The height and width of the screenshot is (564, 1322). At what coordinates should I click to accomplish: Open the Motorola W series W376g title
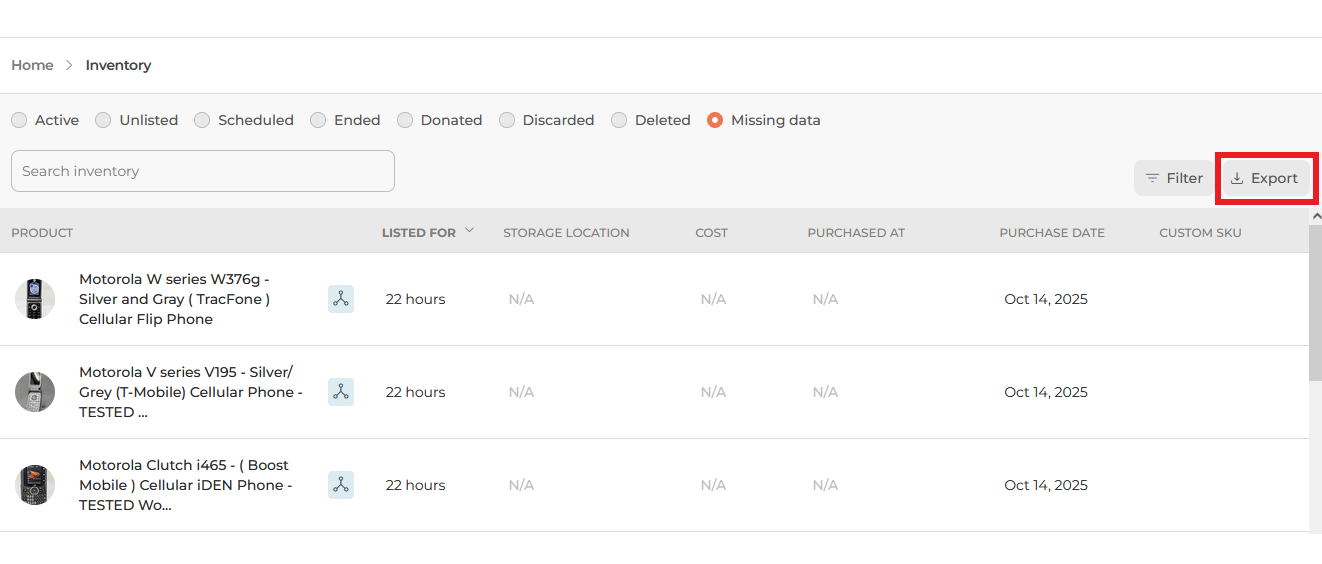(175, 299)
